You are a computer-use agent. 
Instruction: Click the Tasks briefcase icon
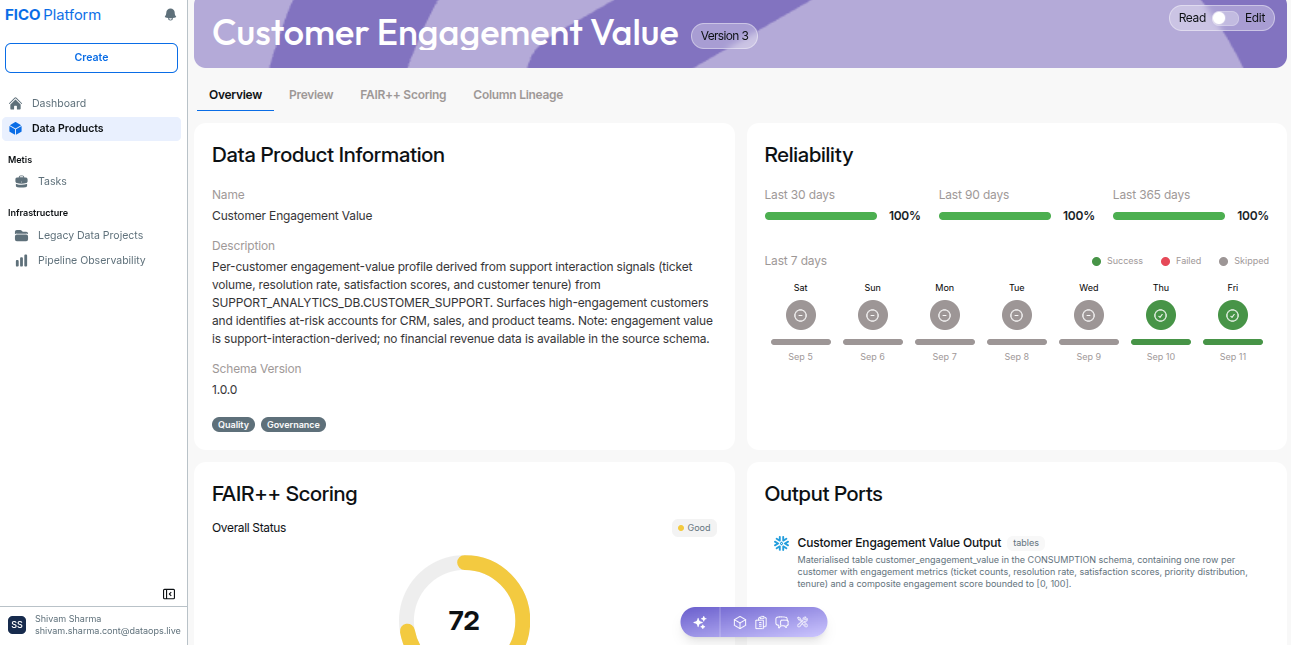(x=21, y=181)
